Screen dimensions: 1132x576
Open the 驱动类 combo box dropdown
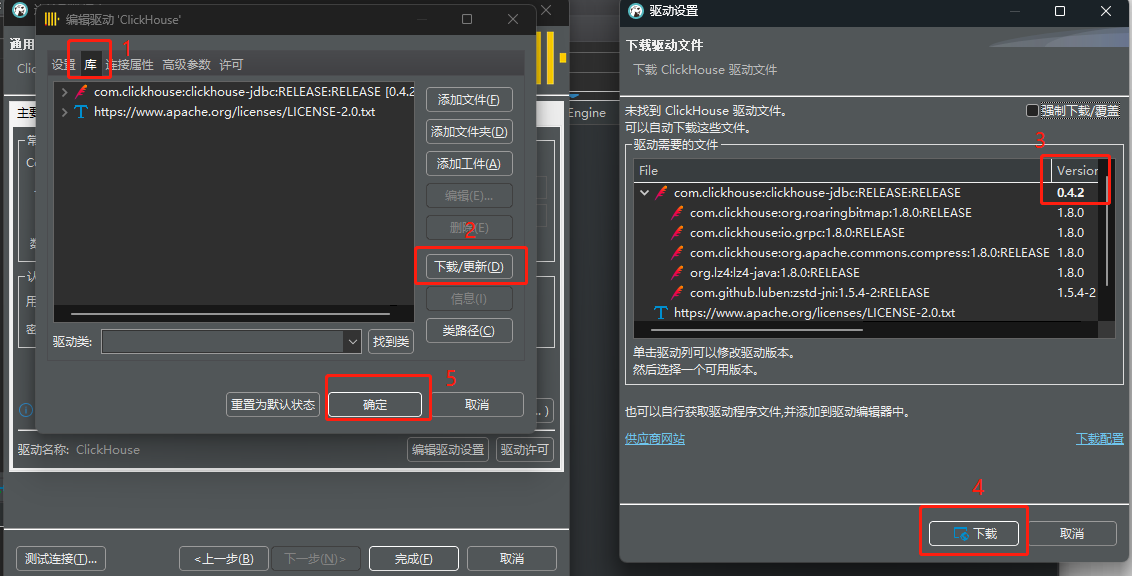click(352, 341)
